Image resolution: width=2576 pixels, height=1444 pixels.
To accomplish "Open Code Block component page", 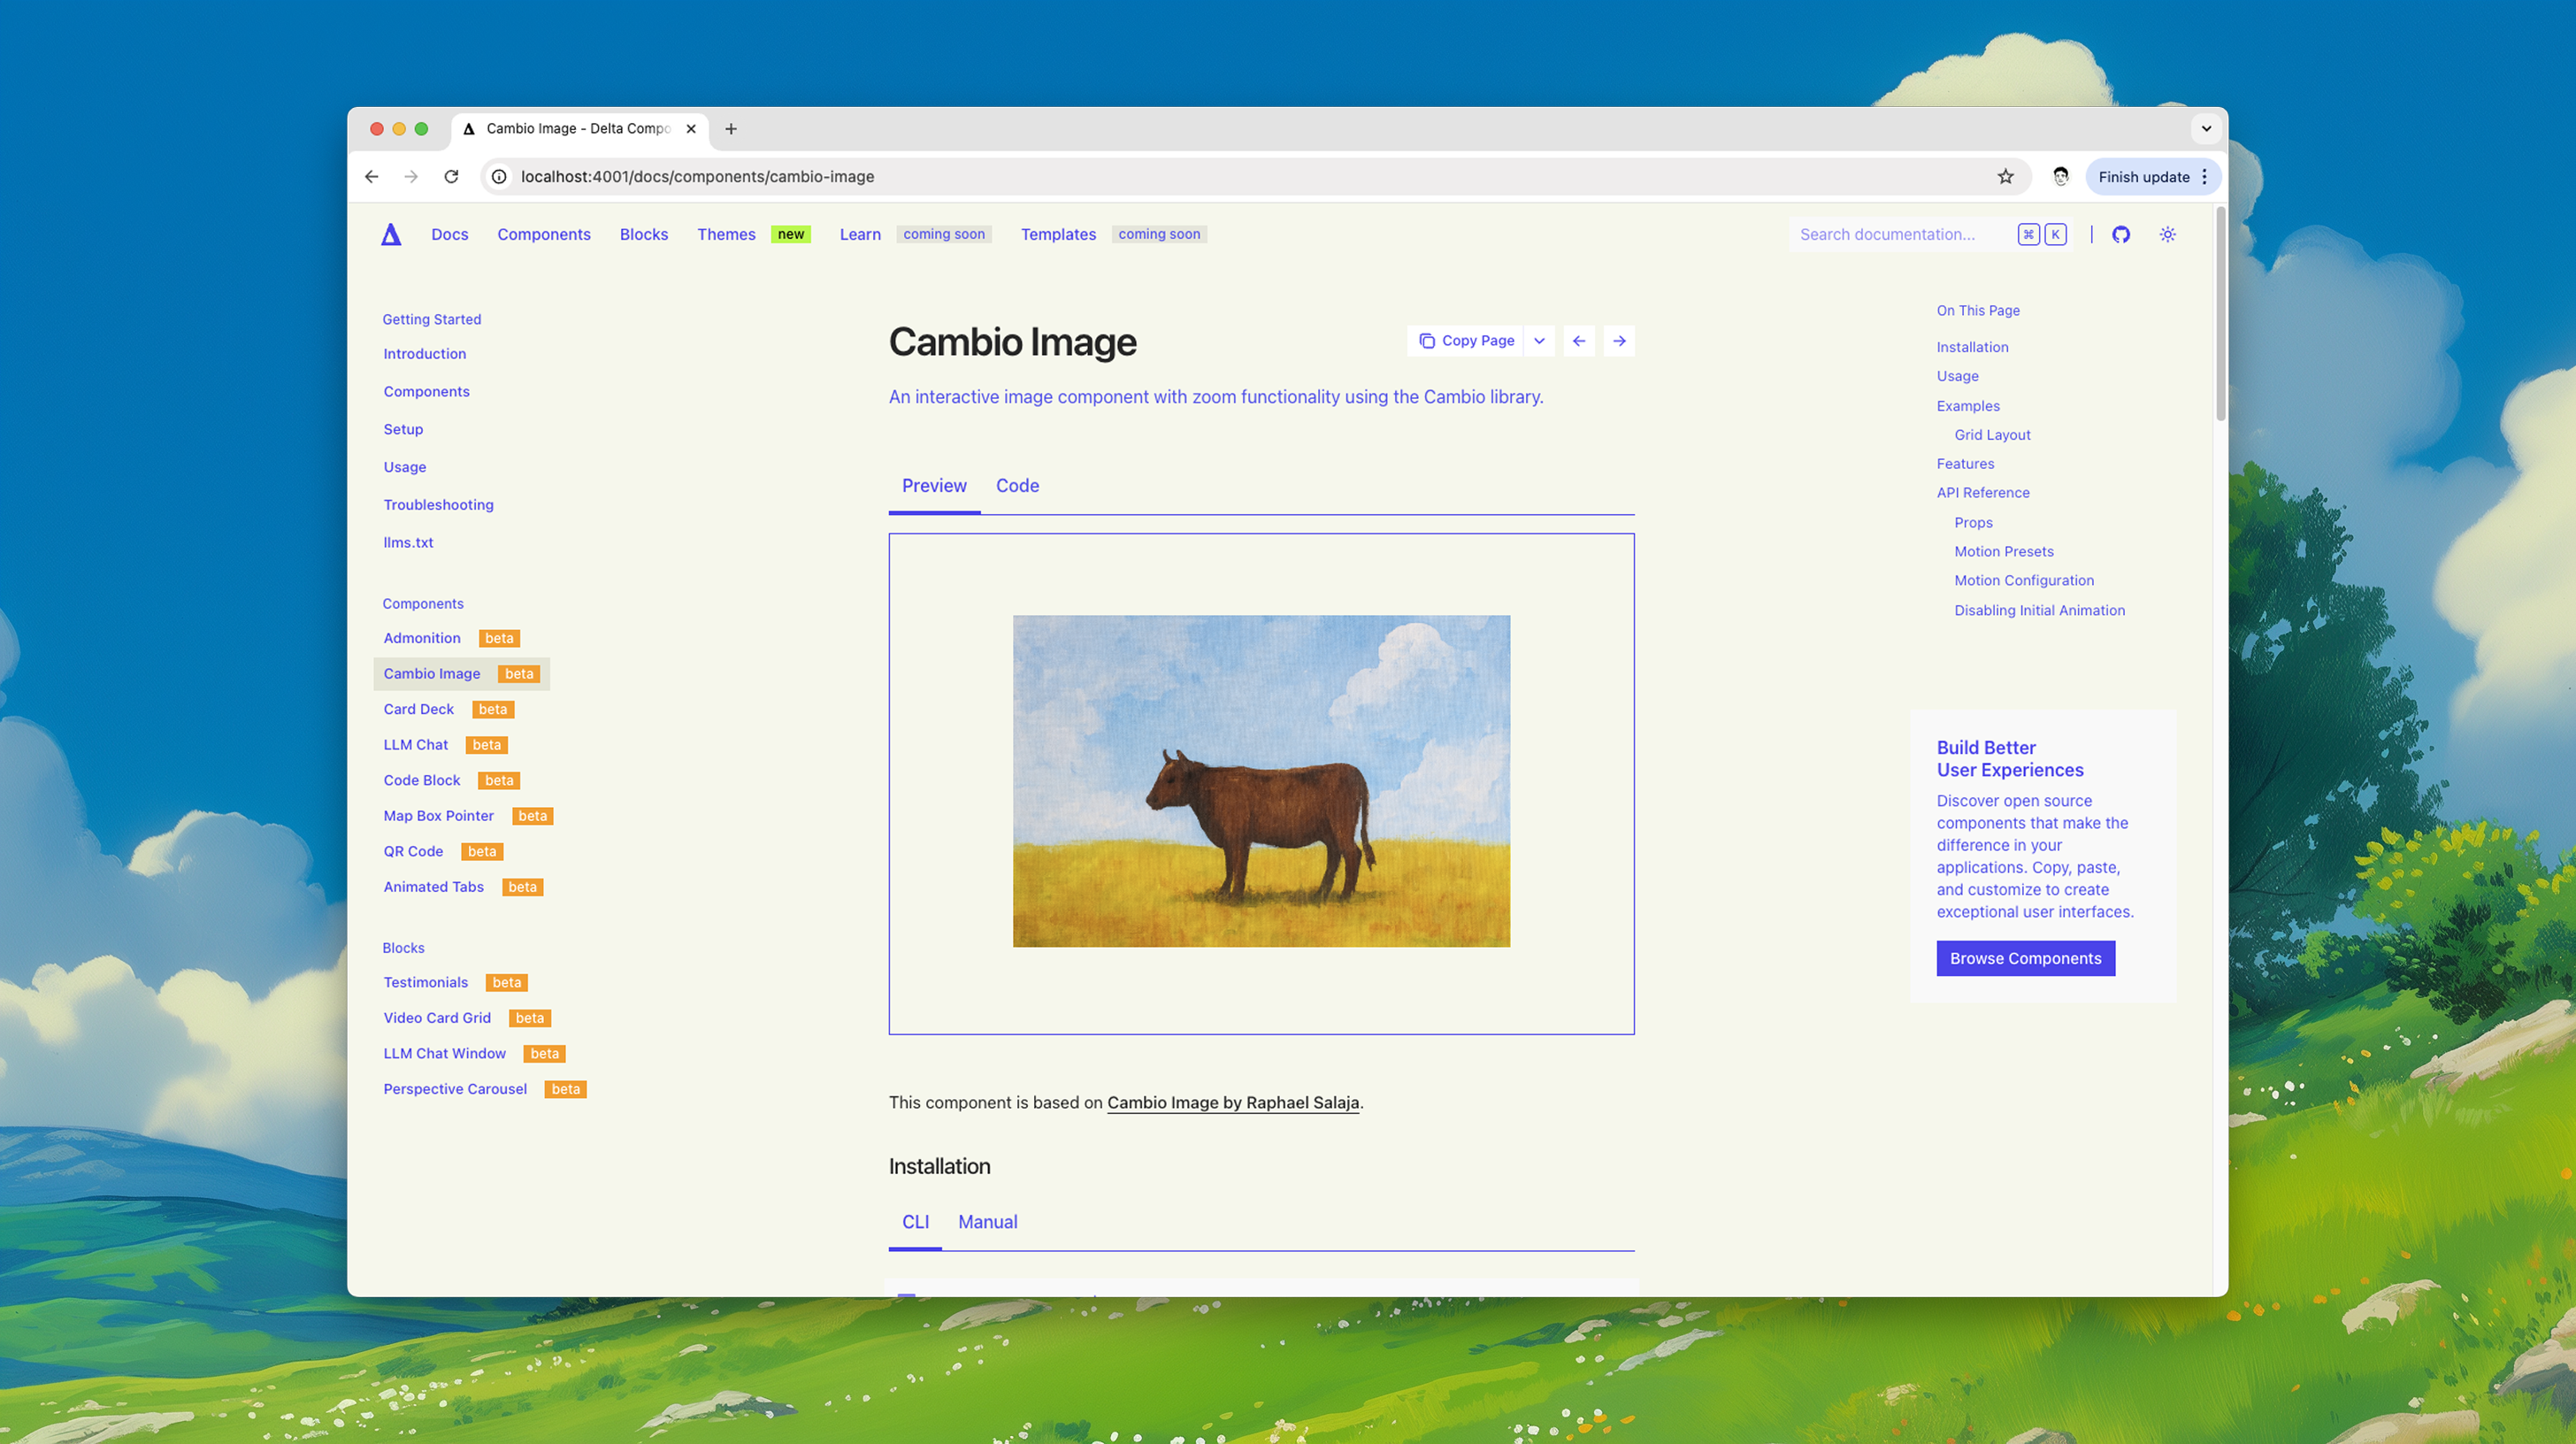I will (x=422, y=780).
